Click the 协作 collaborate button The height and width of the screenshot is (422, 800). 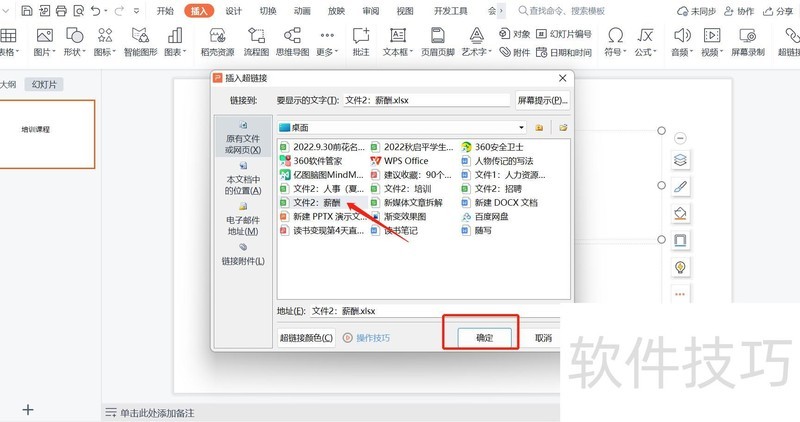click(x=739, y=11)
